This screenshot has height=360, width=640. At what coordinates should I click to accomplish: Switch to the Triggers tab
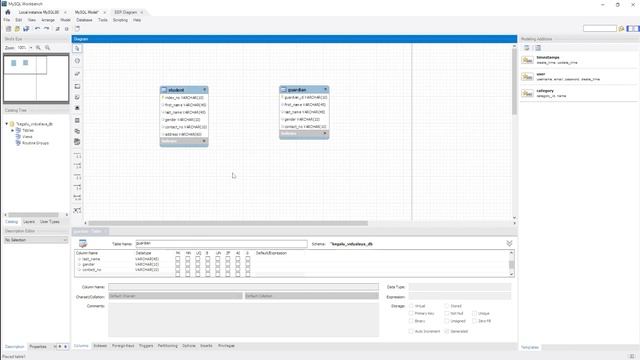click(x=146, y=346)
